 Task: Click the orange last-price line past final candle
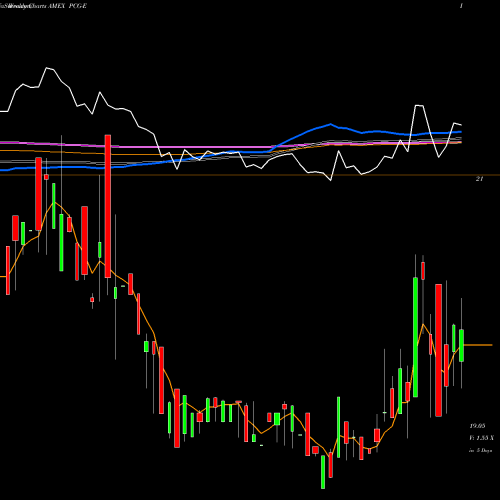coord(478,345)
